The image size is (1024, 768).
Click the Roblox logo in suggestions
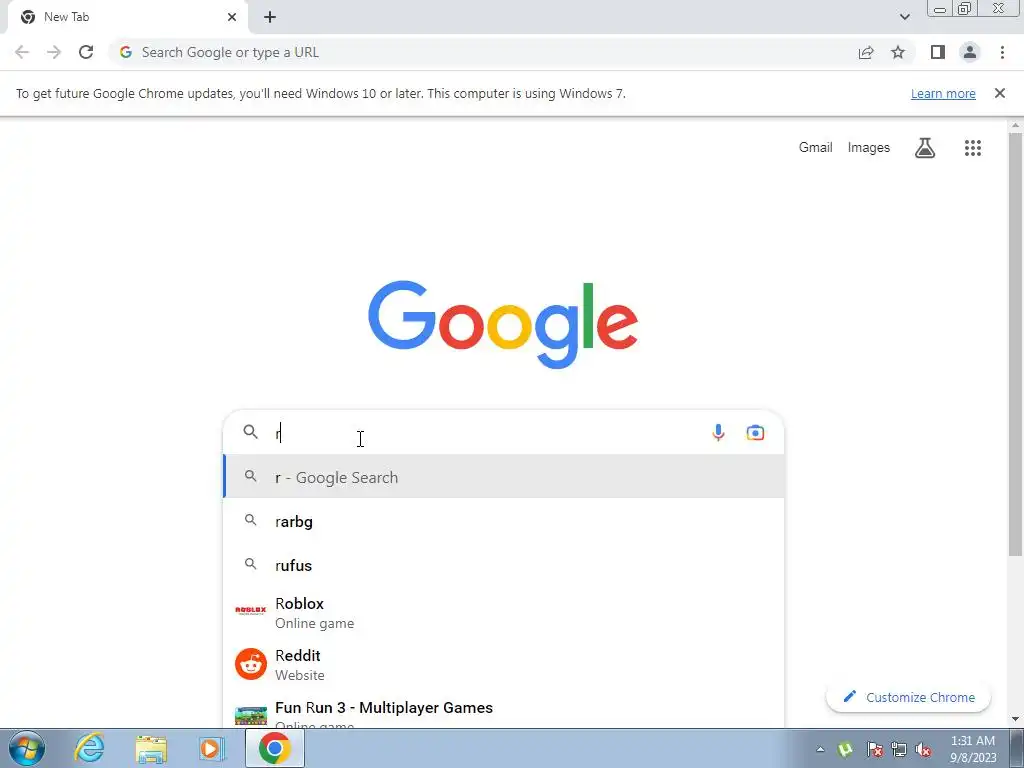point(251,611)
